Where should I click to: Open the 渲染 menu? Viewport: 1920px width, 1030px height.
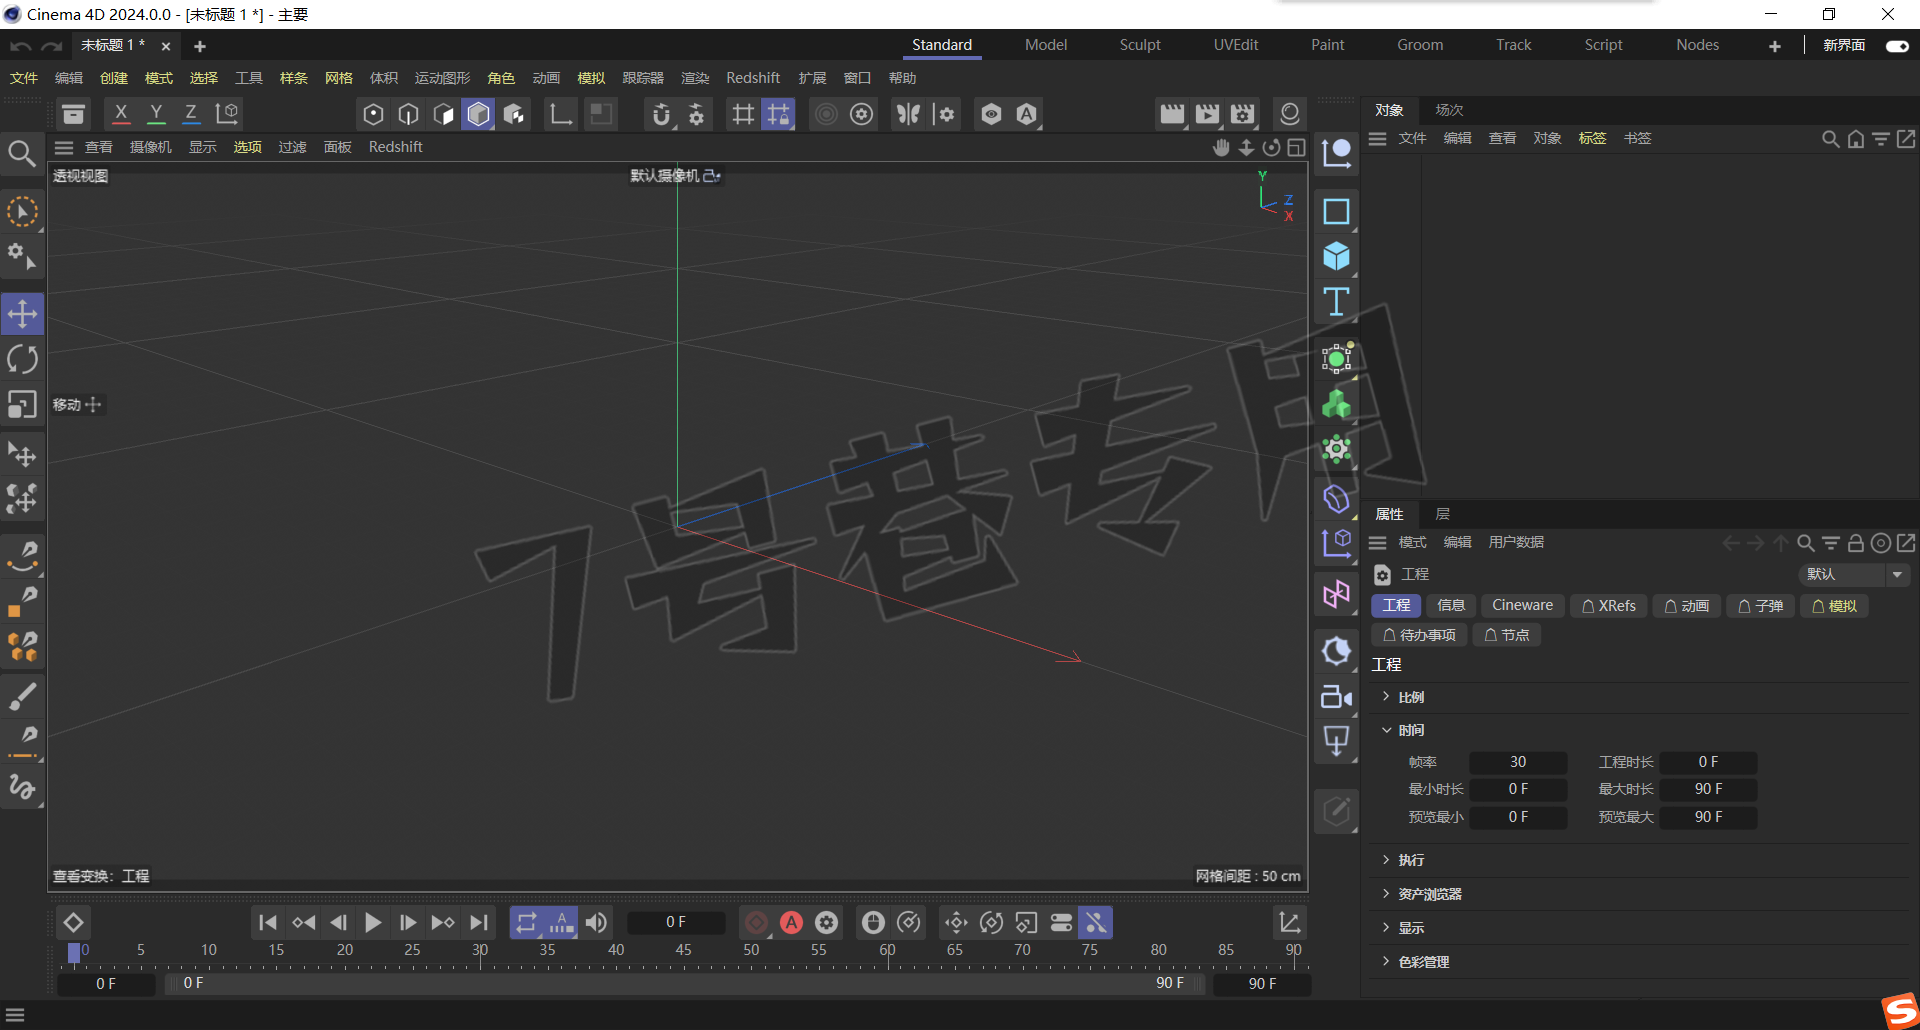(695, 78)
